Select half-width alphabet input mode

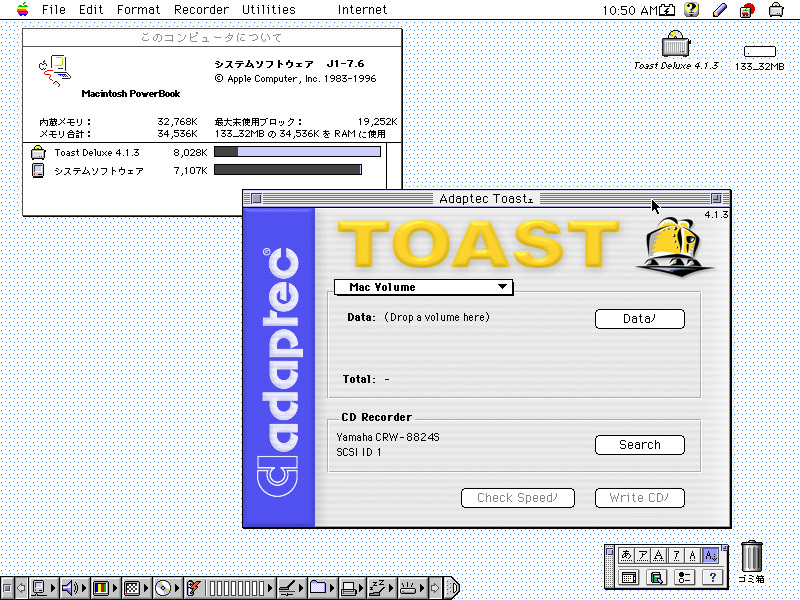click(x=693, y=555)
